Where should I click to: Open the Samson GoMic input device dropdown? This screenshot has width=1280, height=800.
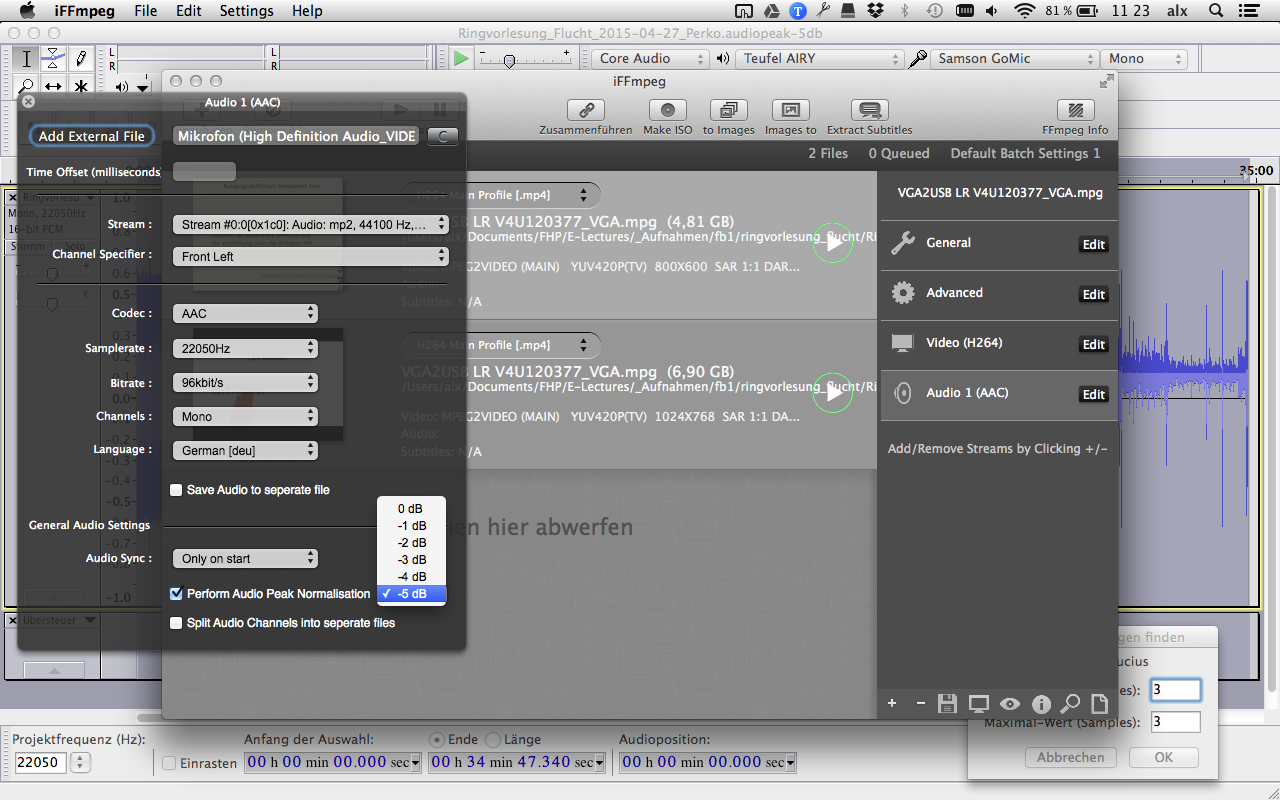[1013, 59]
